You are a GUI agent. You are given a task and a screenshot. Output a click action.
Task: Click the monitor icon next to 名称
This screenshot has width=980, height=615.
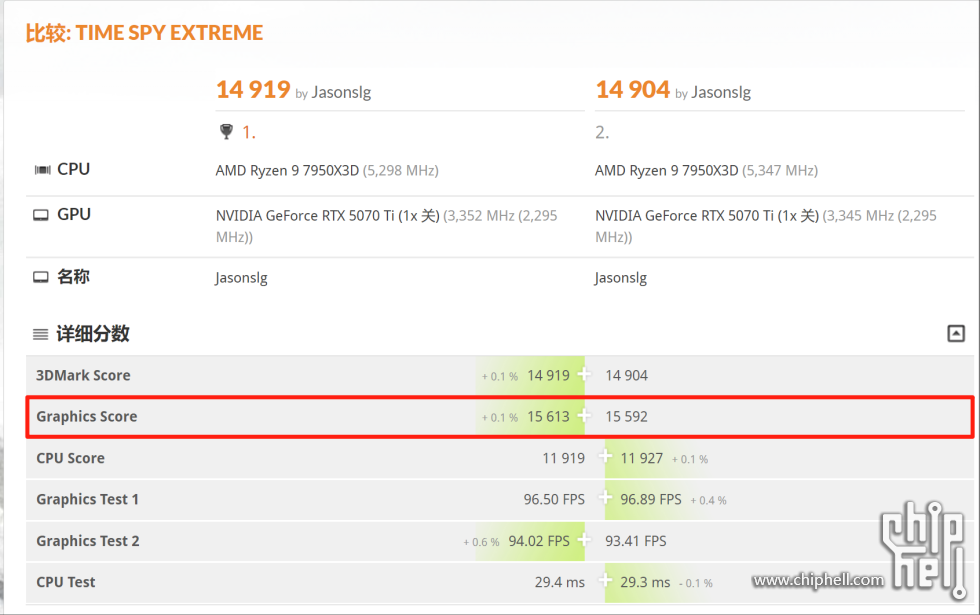click(41, 277)
